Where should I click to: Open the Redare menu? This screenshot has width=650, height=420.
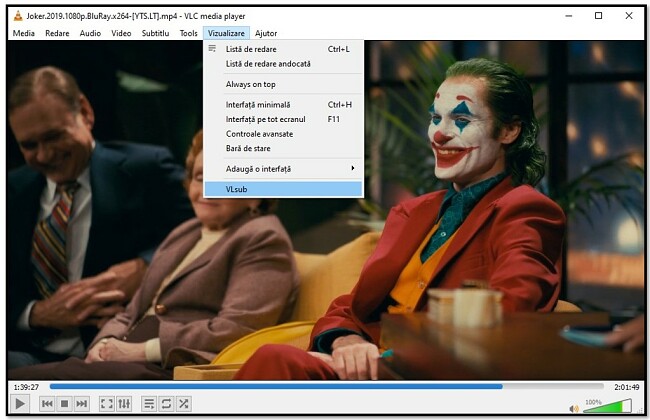tap(57, 33)
